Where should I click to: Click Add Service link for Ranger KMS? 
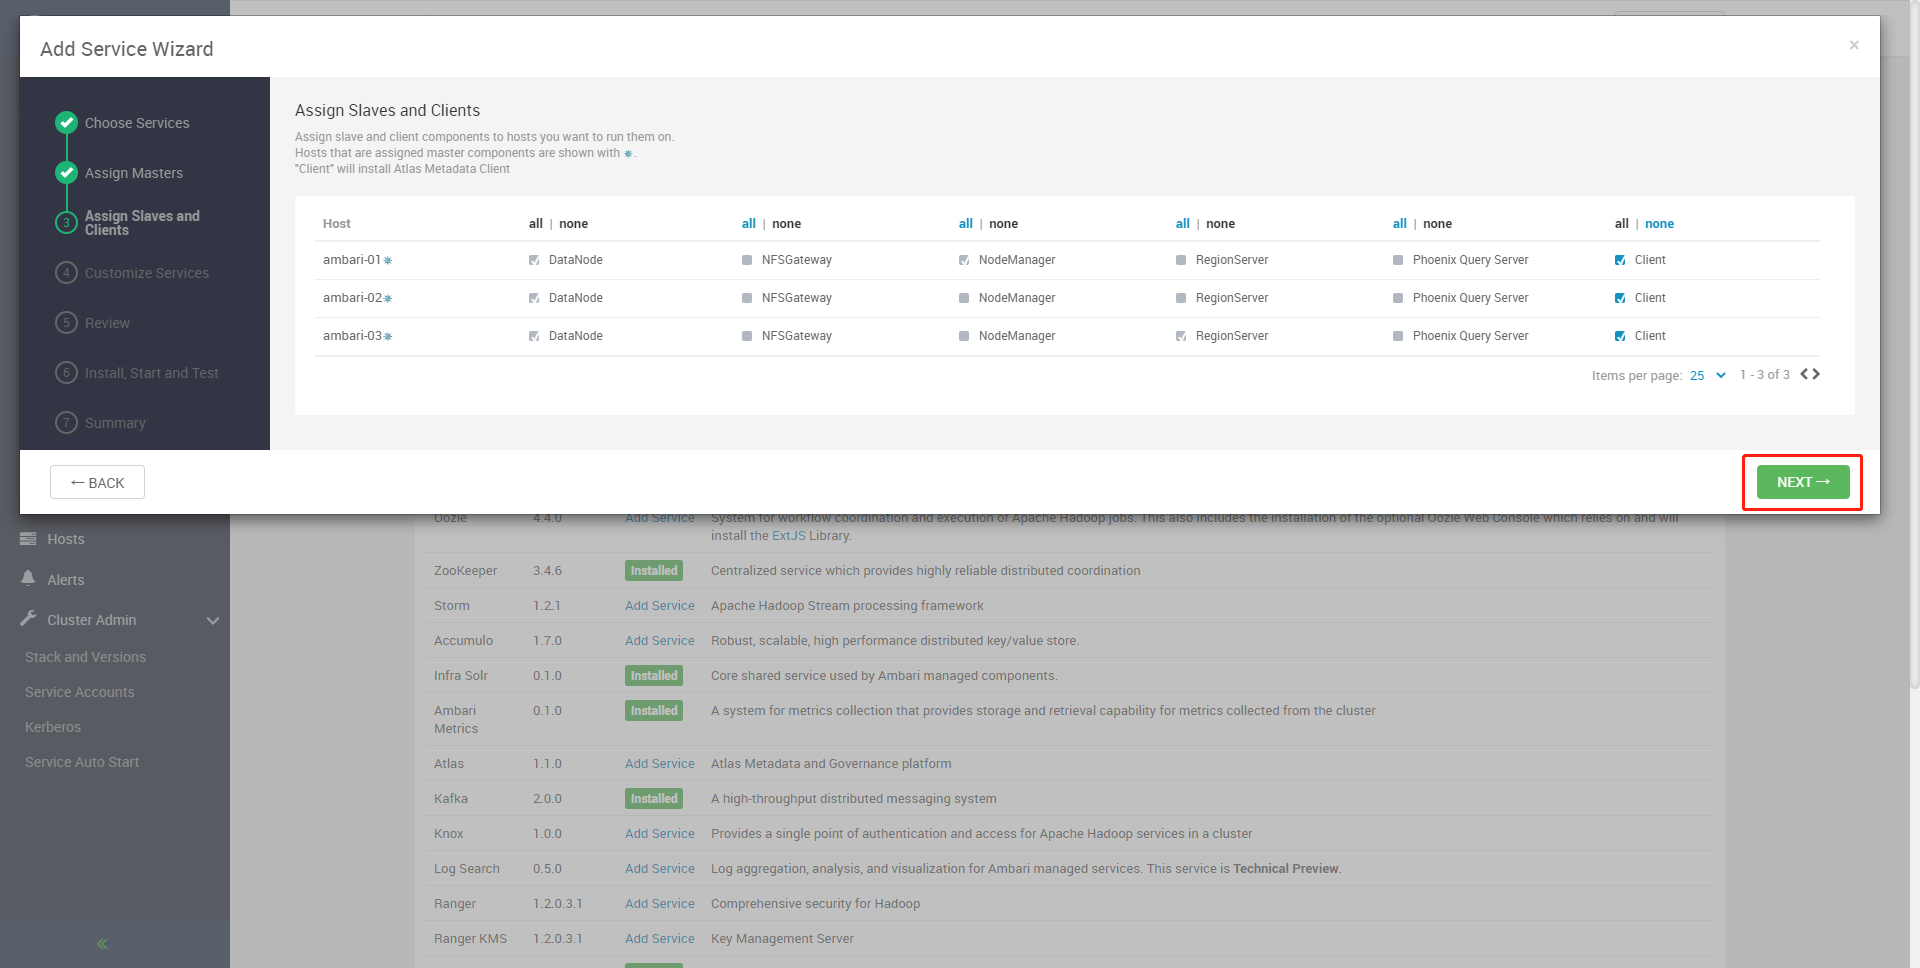tap(659, 939)
